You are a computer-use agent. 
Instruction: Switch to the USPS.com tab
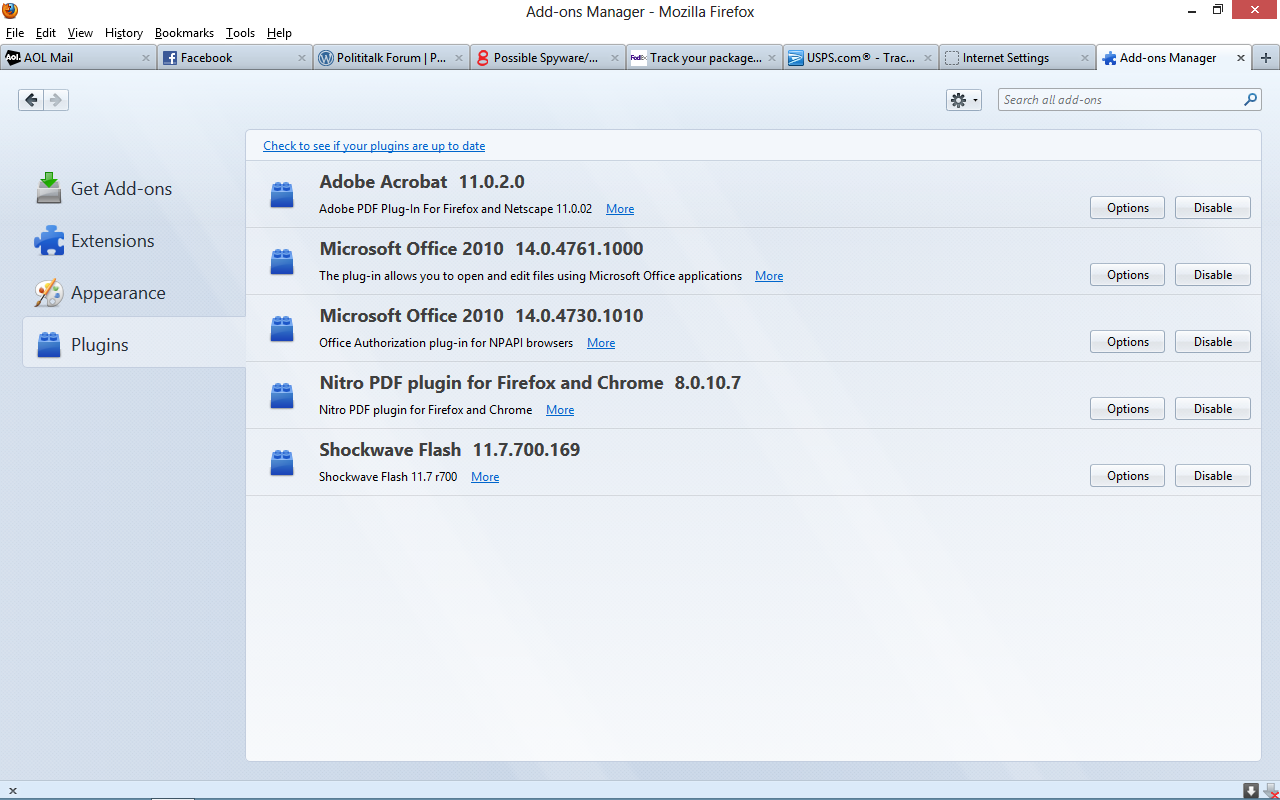click(x=861, y=58)
